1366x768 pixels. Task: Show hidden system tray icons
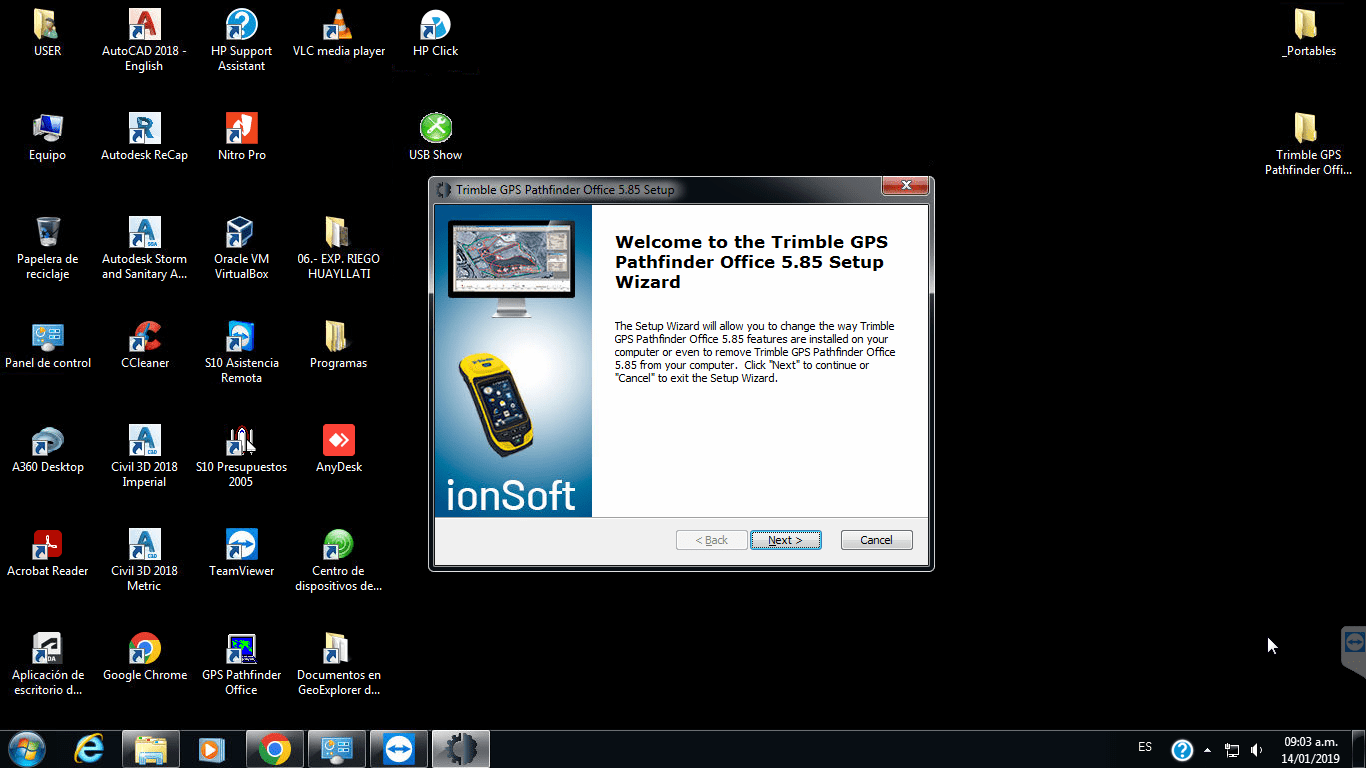pyautogui.click(x=1208, y=750)
